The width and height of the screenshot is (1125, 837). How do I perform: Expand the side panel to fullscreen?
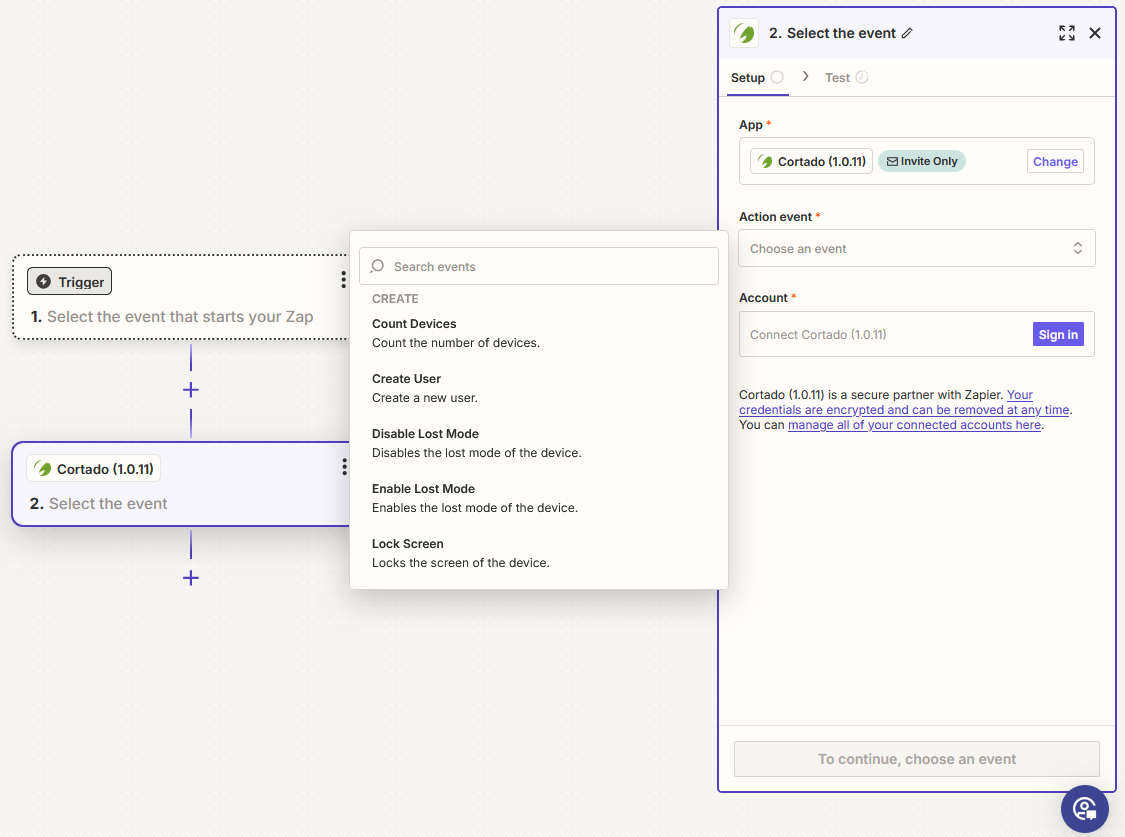click(1067, 33)
